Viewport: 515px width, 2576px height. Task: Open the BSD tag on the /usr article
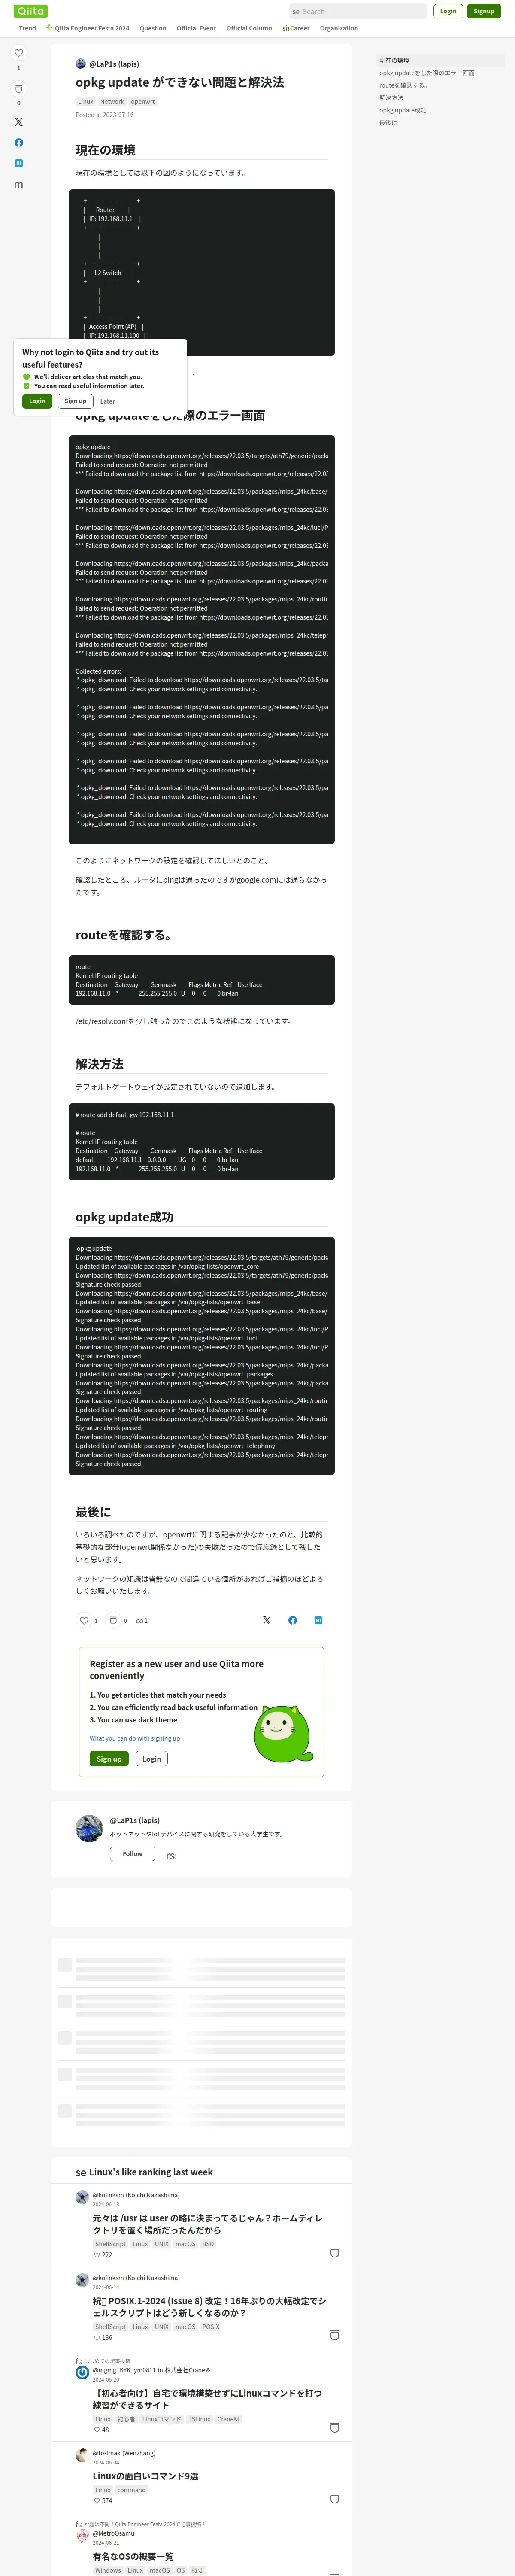point(208,2244)
